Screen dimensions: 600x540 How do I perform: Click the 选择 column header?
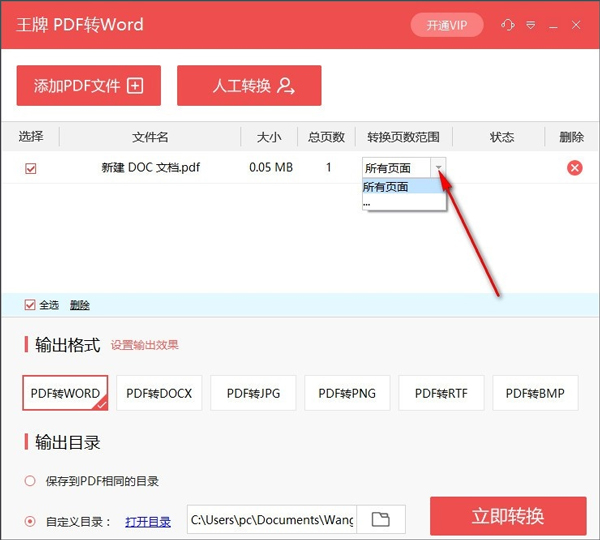tap(31, 136)
